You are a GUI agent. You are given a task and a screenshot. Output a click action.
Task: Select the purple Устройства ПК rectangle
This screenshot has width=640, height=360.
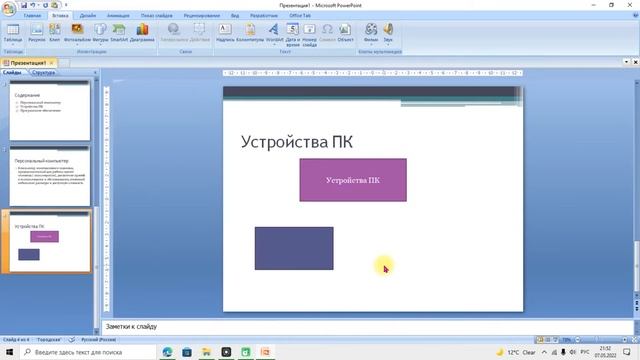pos(353,180)
